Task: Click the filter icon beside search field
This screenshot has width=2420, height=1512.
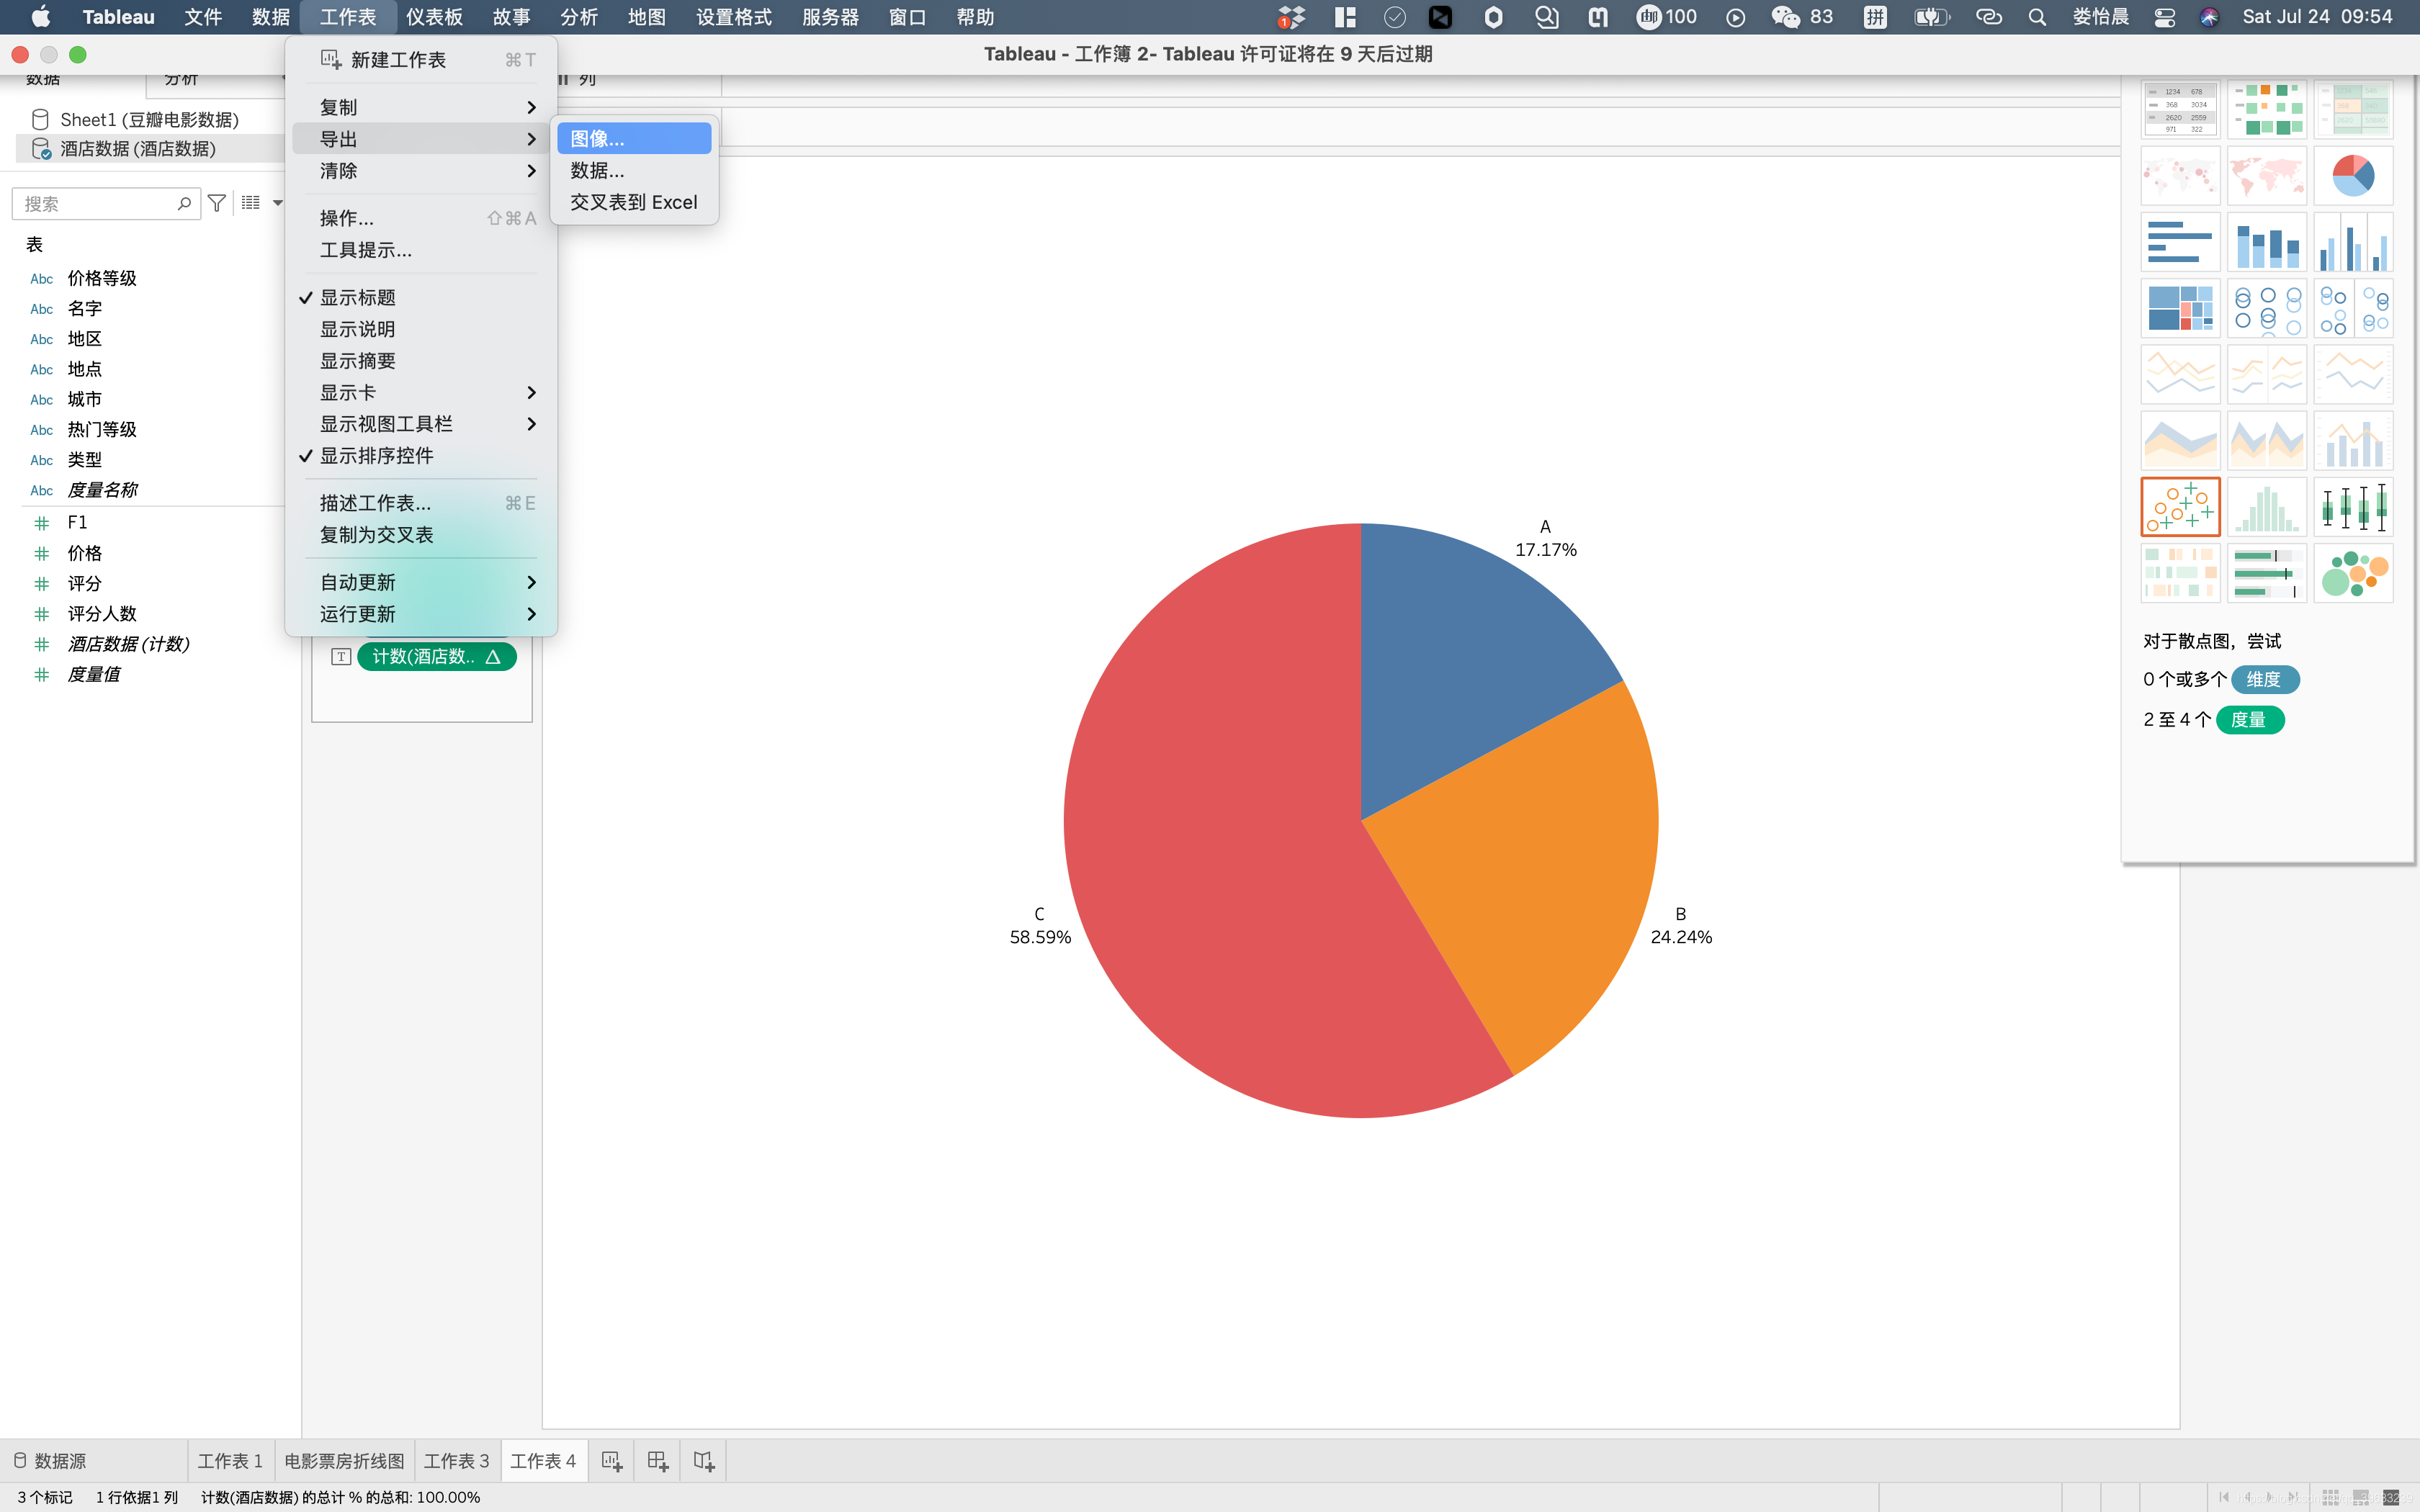Action: click(216, 203)
